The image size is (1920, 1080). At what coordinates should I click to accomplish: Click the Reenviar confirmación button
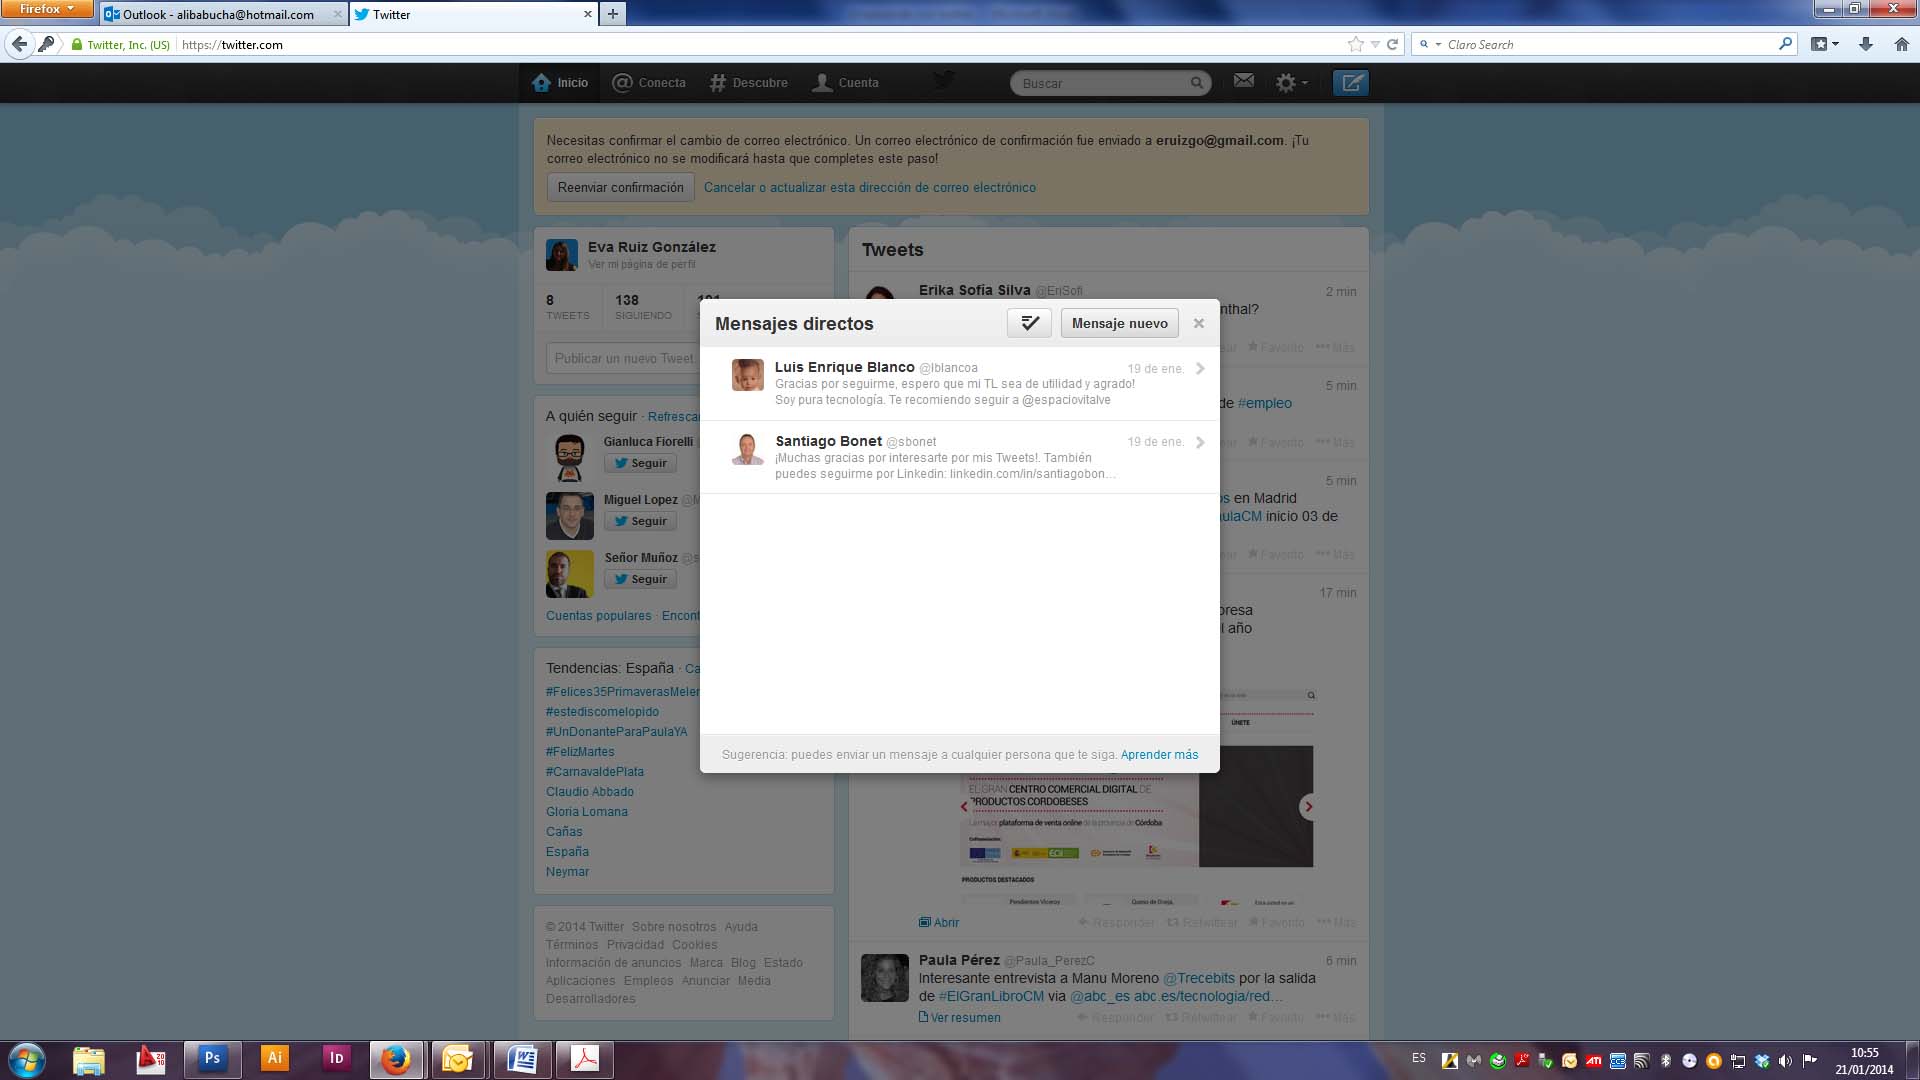[620, 187]
